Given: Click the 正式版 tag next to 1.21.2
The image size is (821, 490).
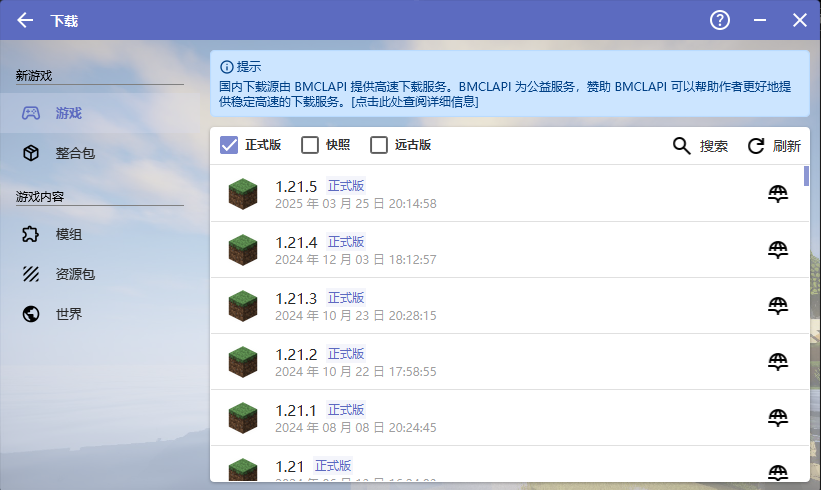Looking at the screenshot, I should [x=346, y=354].
